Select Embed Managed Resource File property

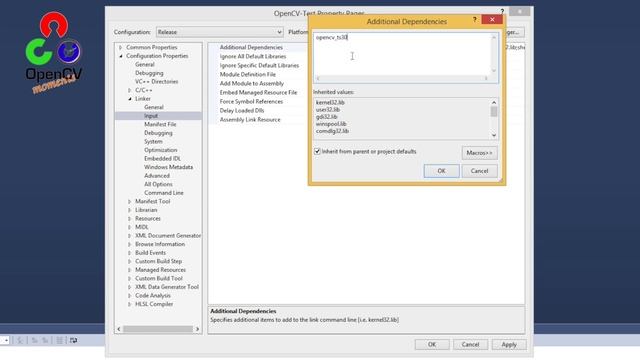coord(259,93)
